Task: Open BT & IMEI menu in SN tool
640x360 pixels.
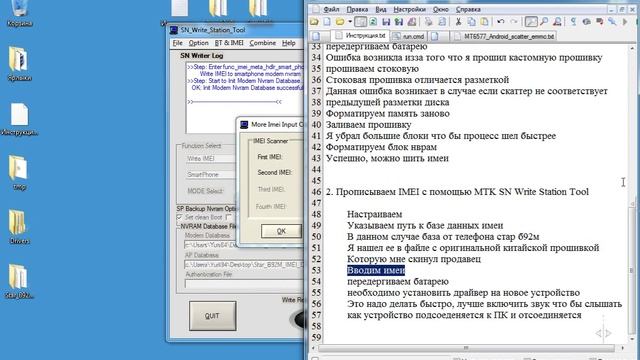Action: [x=229, y=43]
